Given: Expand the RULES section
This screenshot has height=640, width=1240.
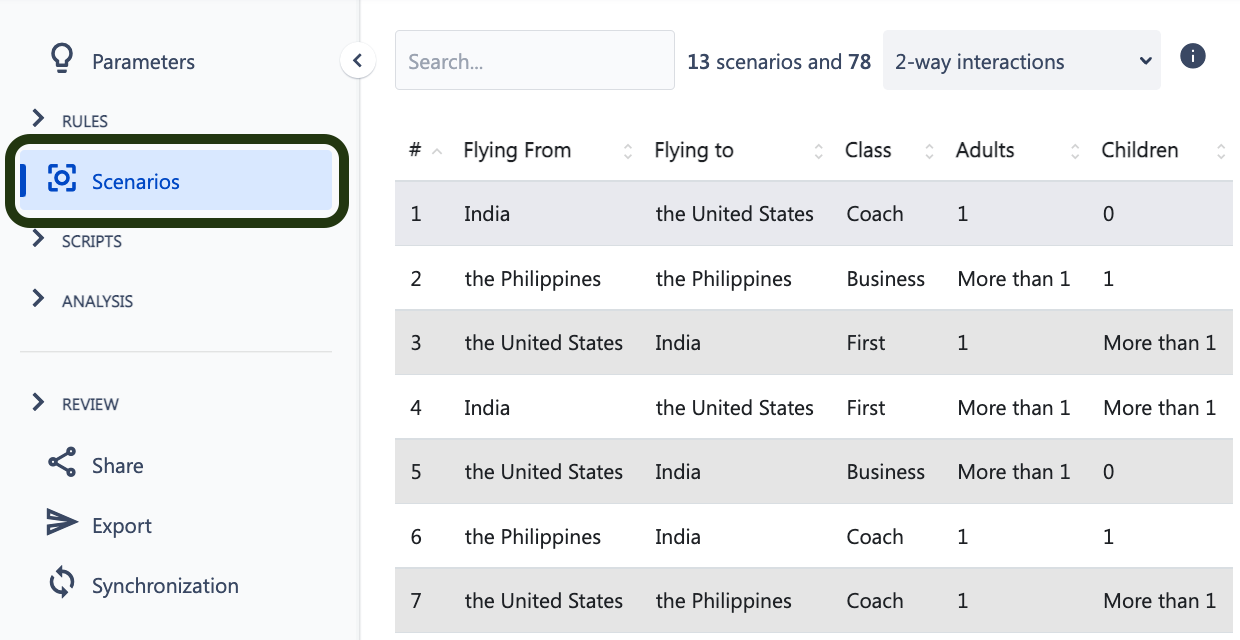Looking at the screenshot, I should click(x=39, y=120).
